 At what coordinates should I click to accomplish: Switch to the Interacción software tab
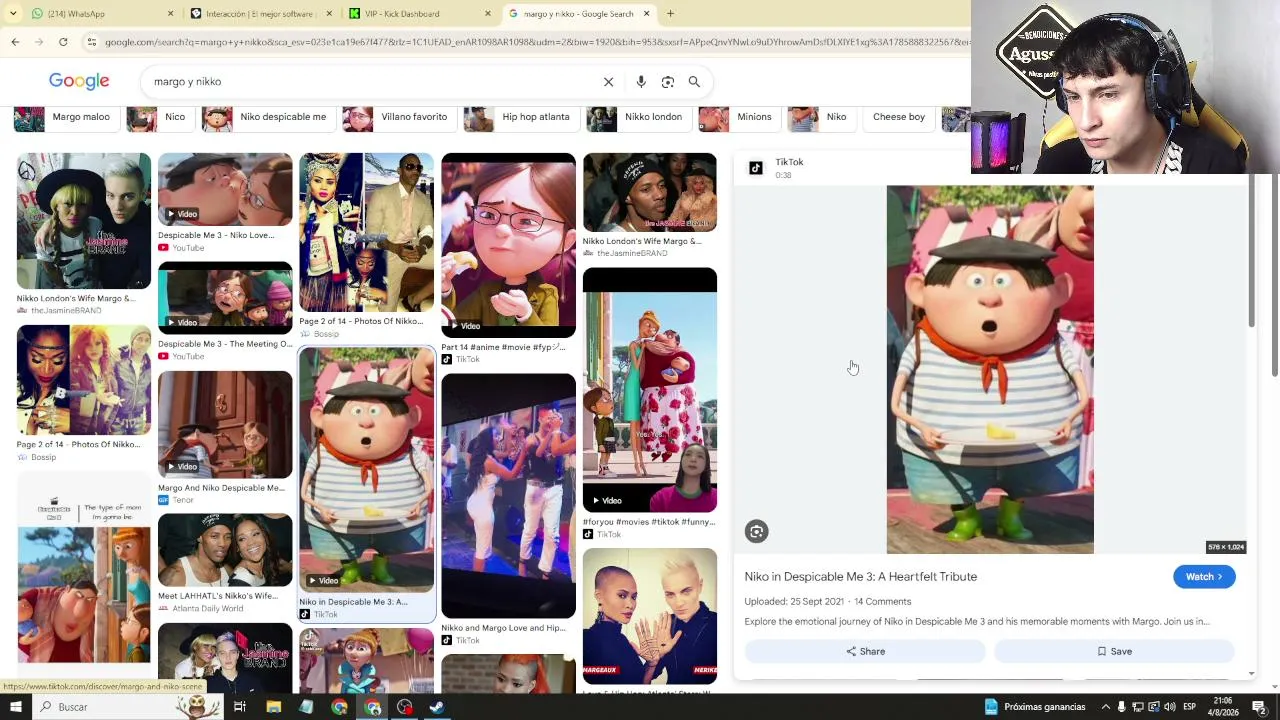click(x=261, y=14)
